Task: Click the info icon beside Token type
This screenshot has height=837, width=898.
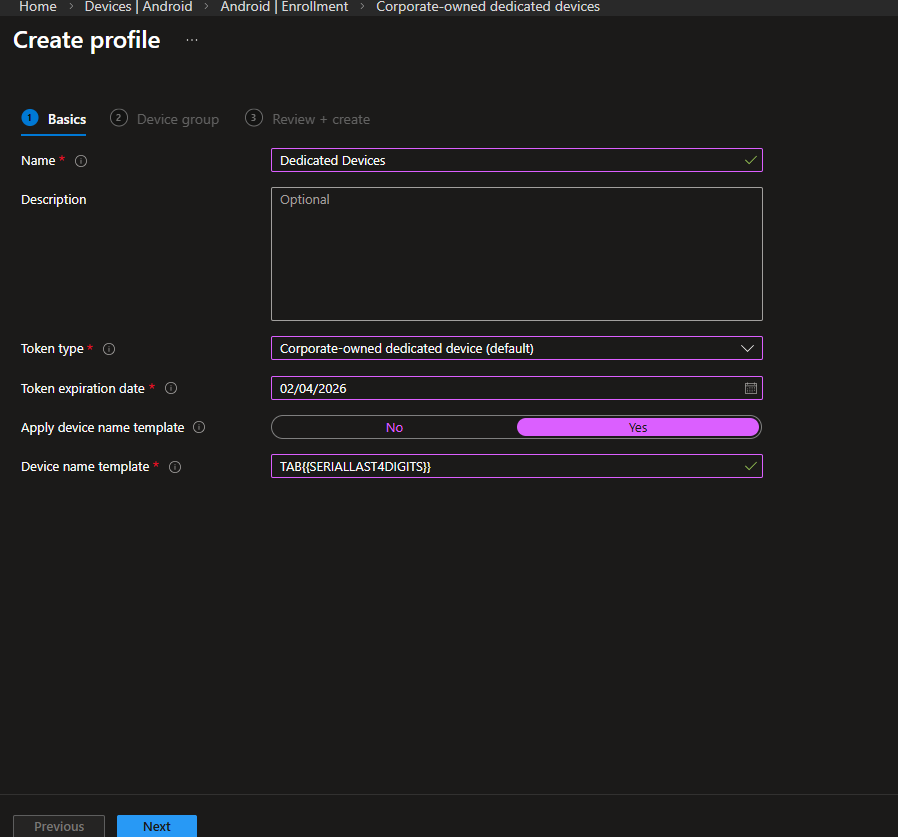Action: click(109, 349)
